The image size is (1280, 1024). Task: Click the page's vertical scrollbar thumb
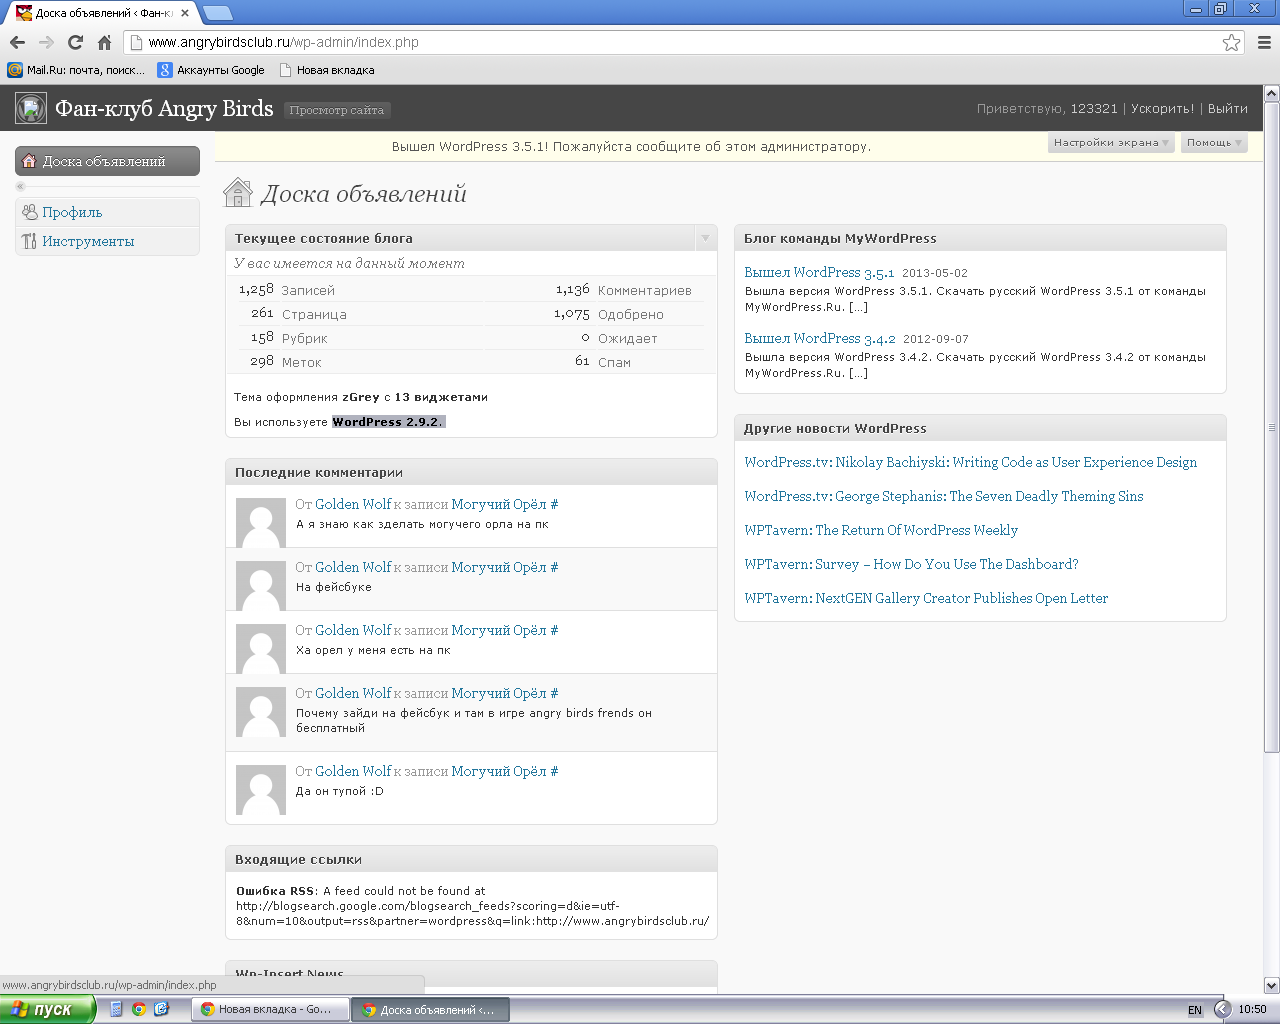tap(1271, 427)
